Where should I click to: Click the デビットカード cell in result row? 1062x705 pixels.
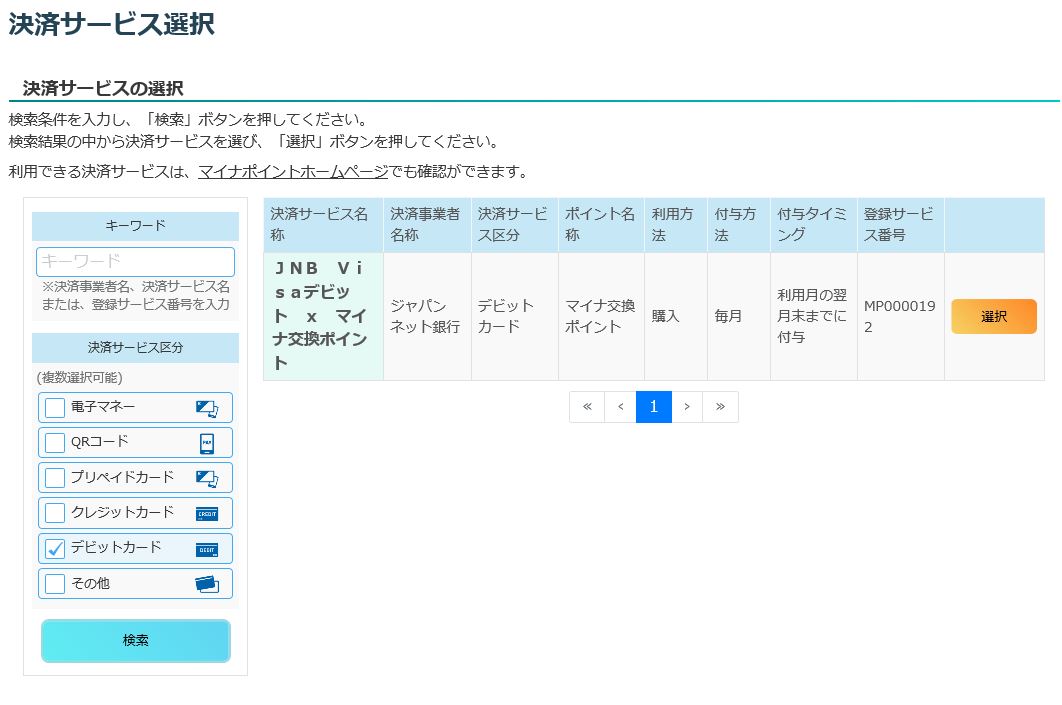[x=515, y=316]
